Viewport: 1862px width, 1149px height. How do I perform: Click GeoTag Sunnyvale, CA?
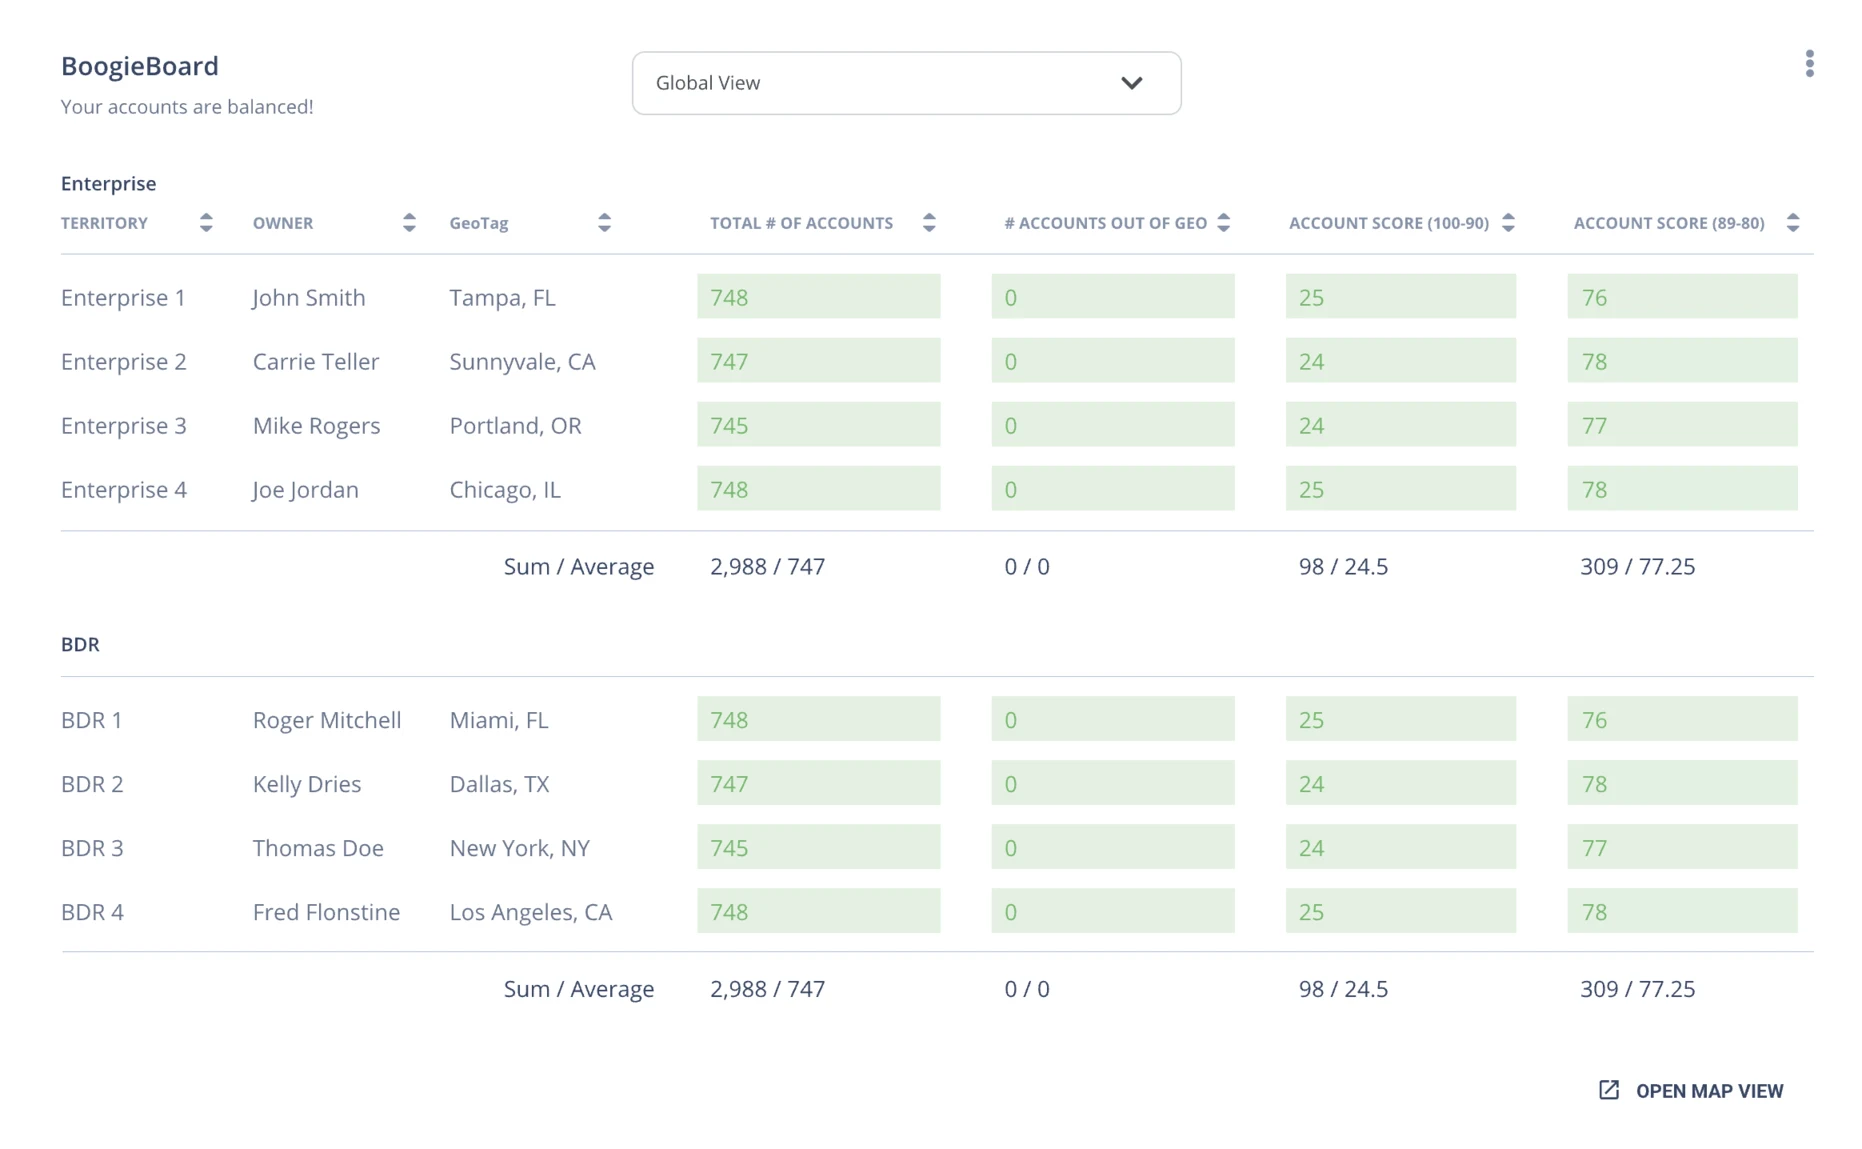(x=522, y=361)
